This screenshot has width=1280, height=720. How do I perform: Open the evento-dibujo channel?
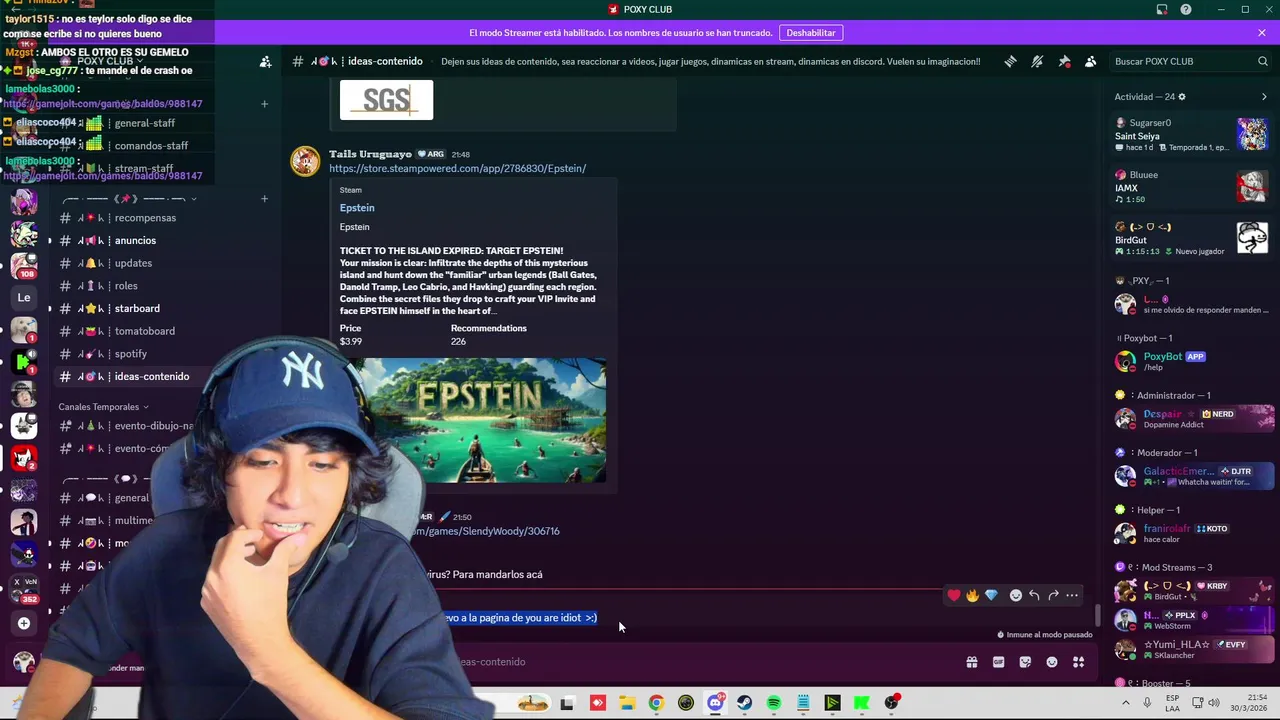(128, 426)
